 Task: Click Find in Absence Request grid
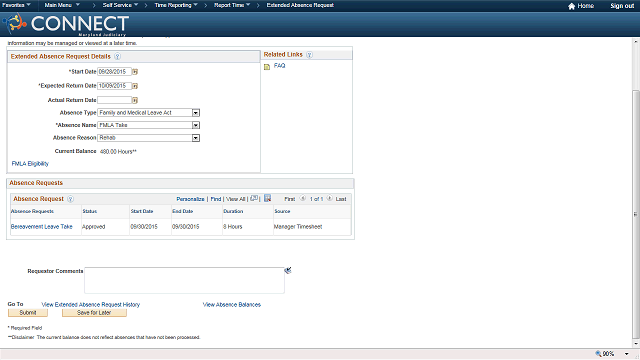(x=216, y=199)
